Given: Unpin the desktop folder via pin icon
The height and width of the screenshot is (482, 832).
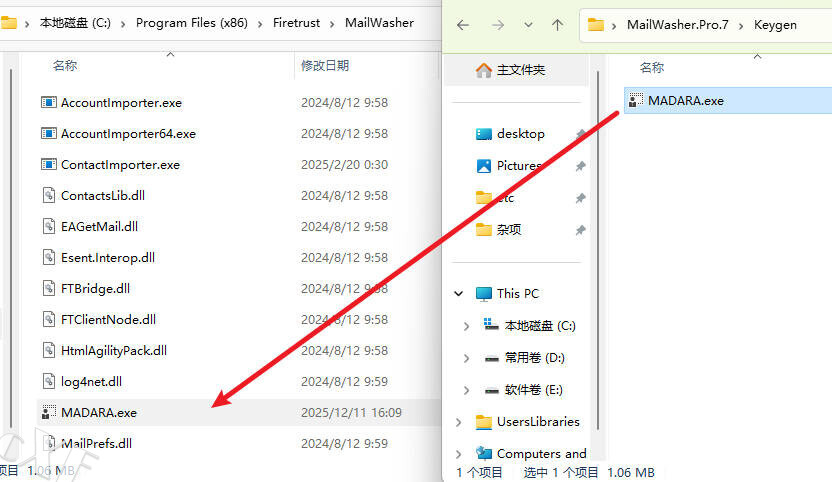Looking at the screenshot, I should tap(581, 134).
